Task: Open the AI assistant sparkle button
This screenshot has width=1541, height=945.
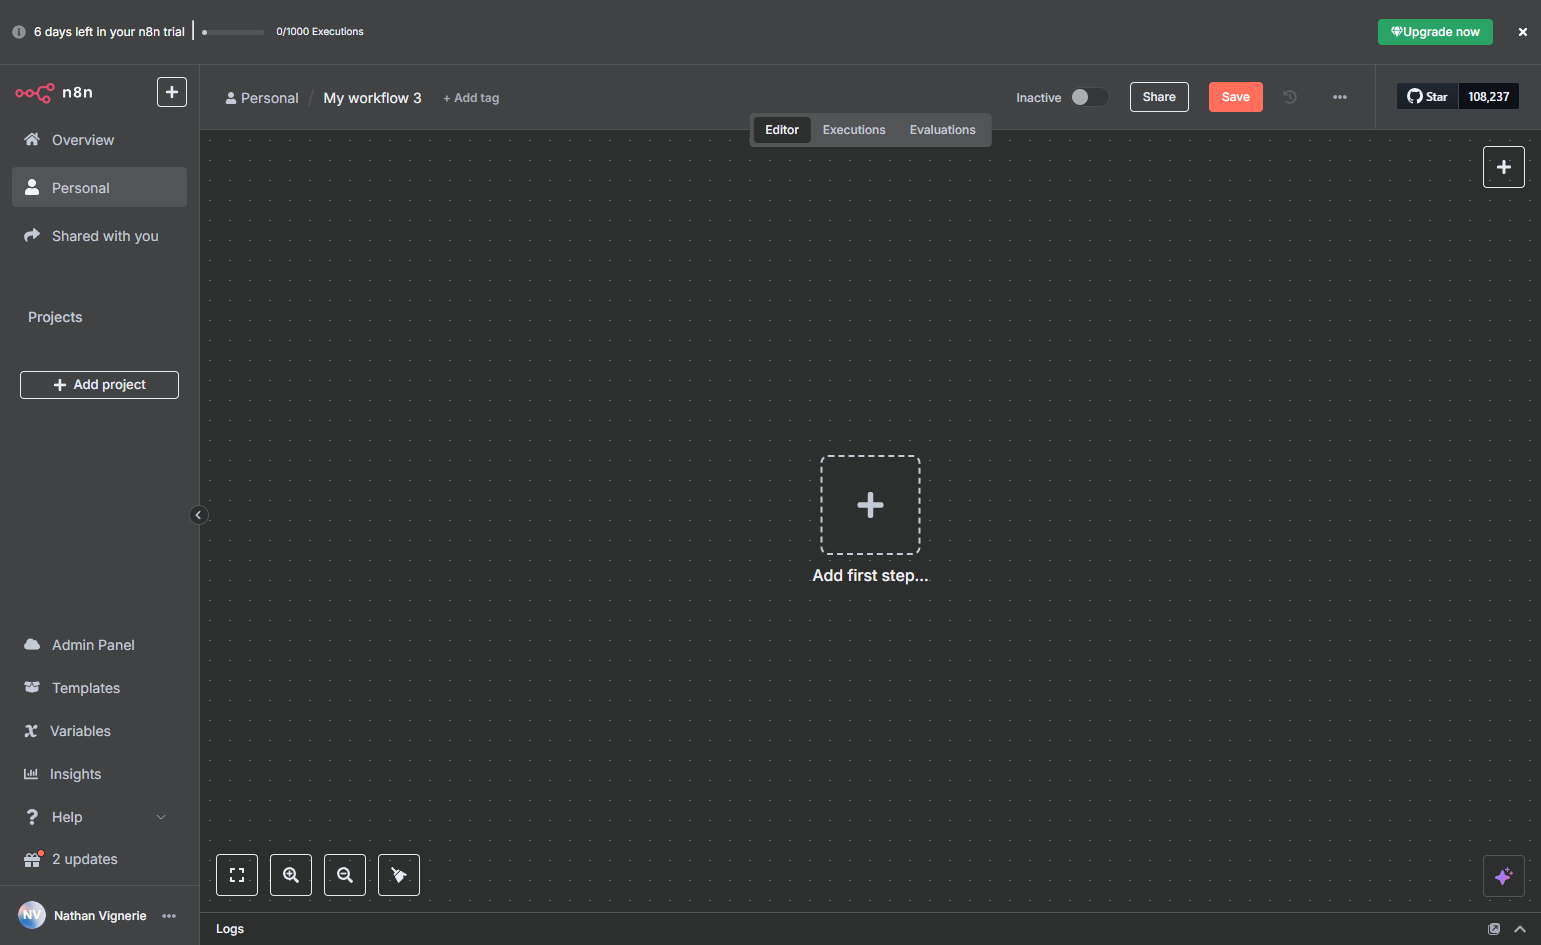Action: coord(1503,877)
